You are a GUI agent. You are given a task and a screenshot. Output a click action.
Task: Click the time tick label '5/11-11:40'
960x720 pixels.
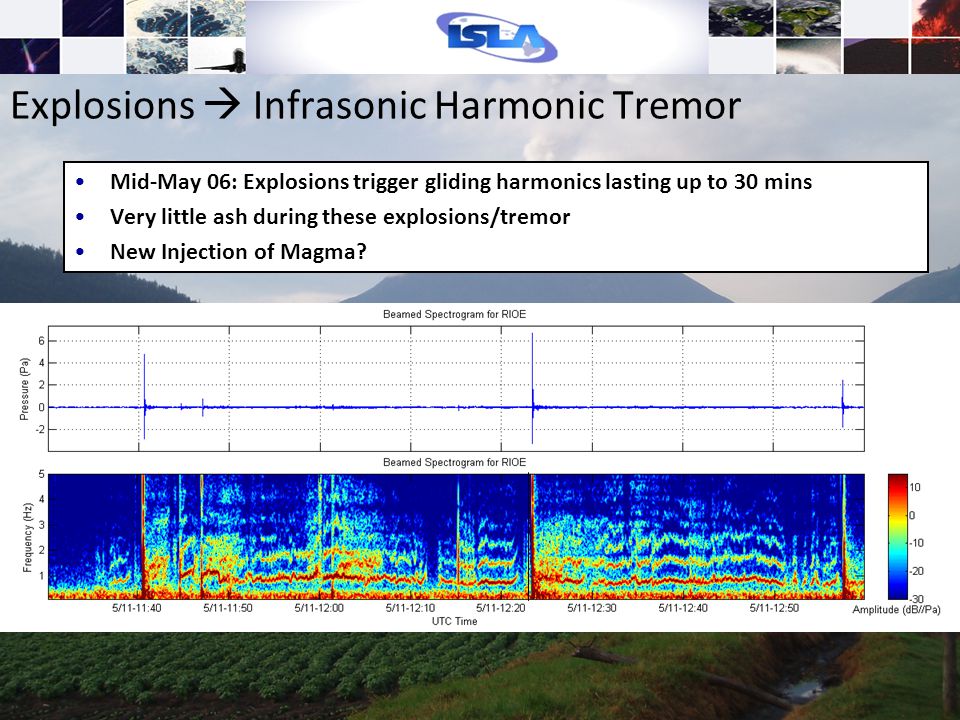click(x=137, y=608)
